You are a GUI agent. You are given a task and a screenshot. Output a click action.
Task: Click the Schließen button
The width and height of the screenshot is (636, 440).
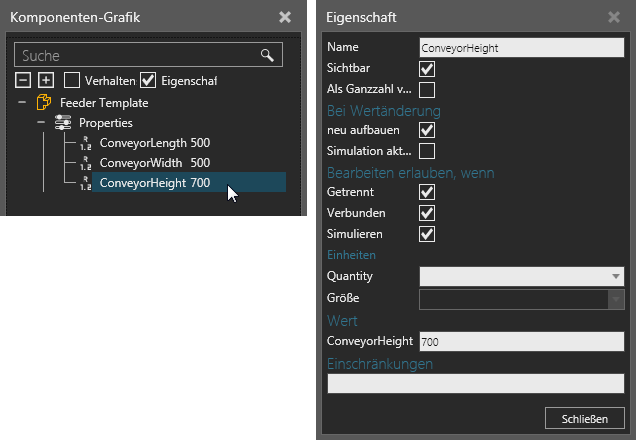tap(584, 419)
